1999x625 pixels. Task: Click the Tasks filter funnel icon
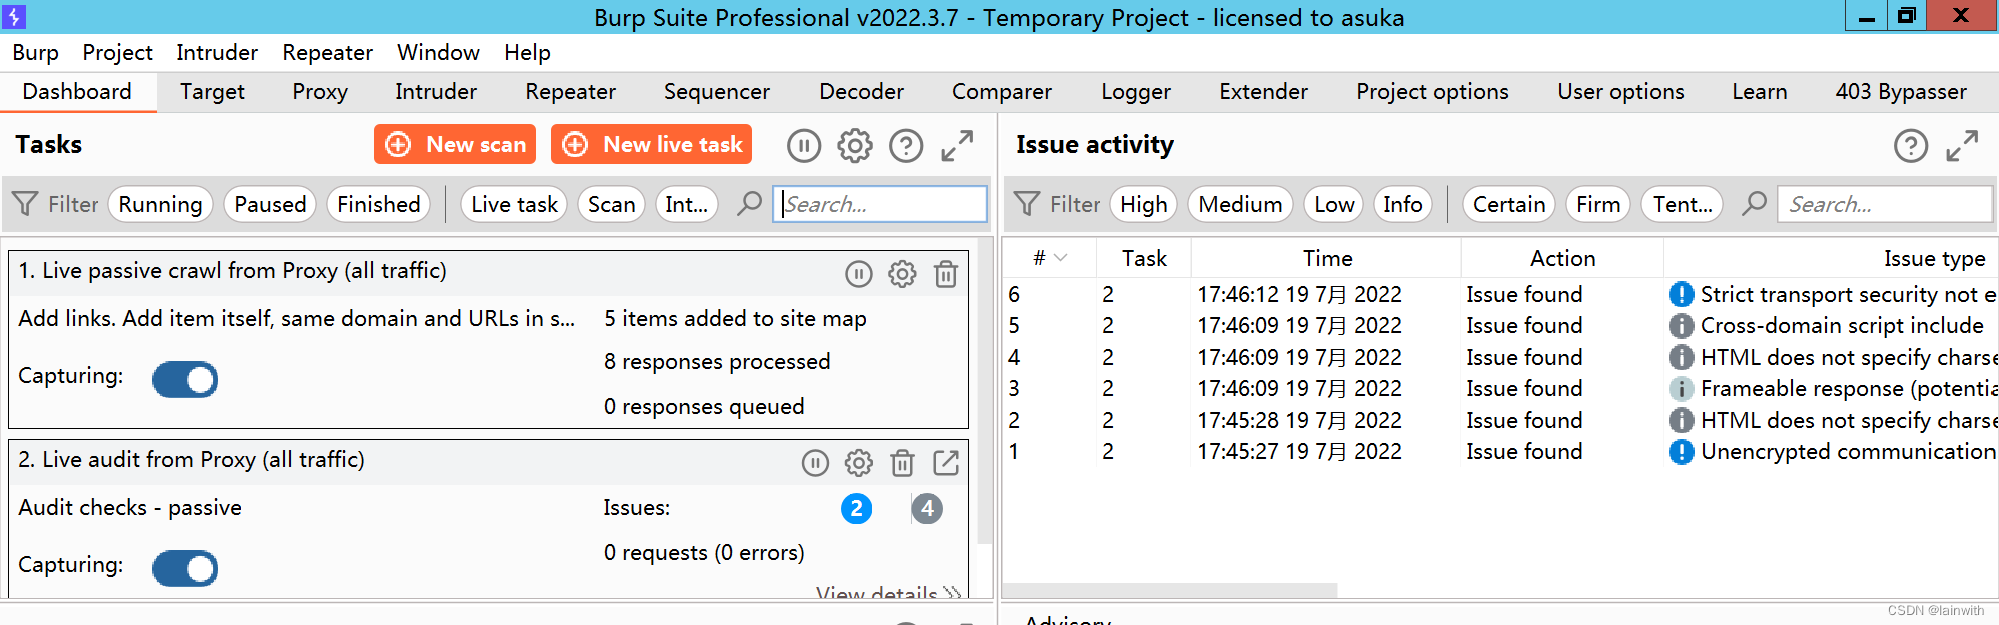[25, 204]
